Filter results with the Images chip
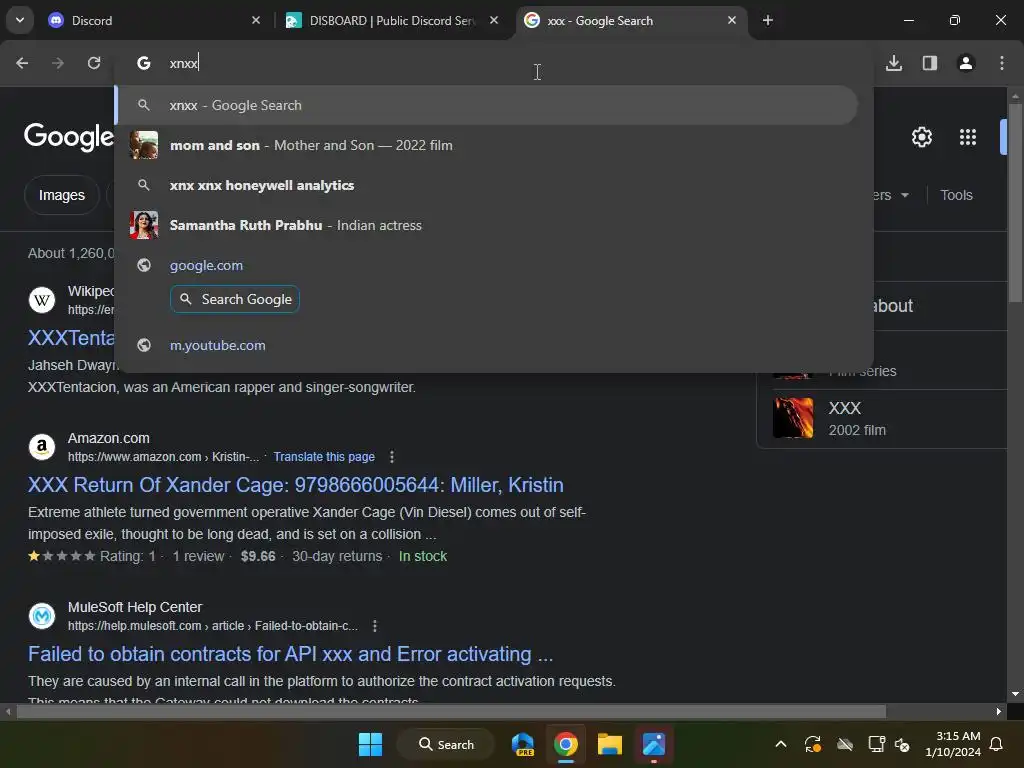 point(61,195)
